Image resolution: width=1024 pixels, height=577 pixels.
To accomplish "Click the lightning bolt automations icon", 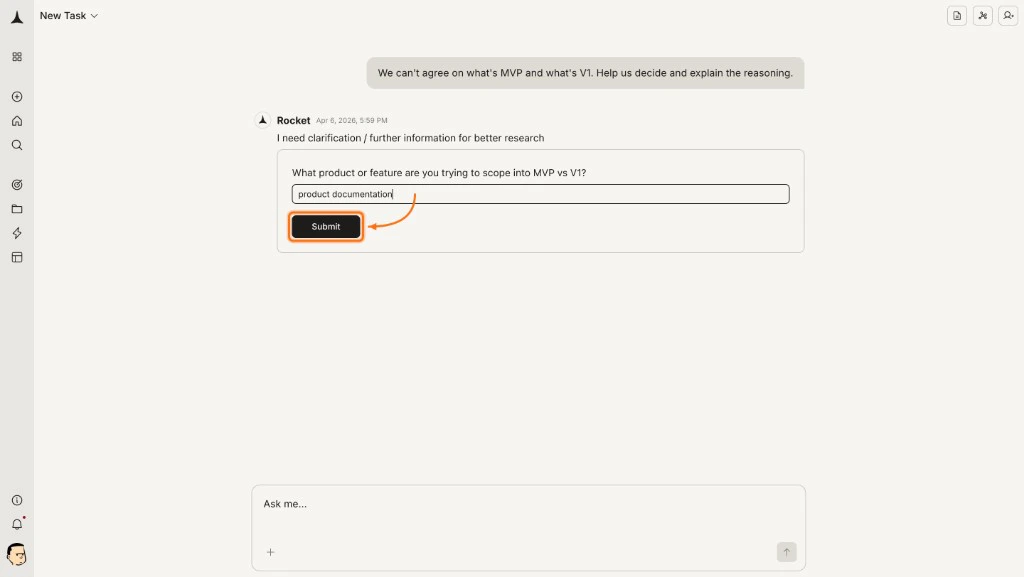I will 16,233.
